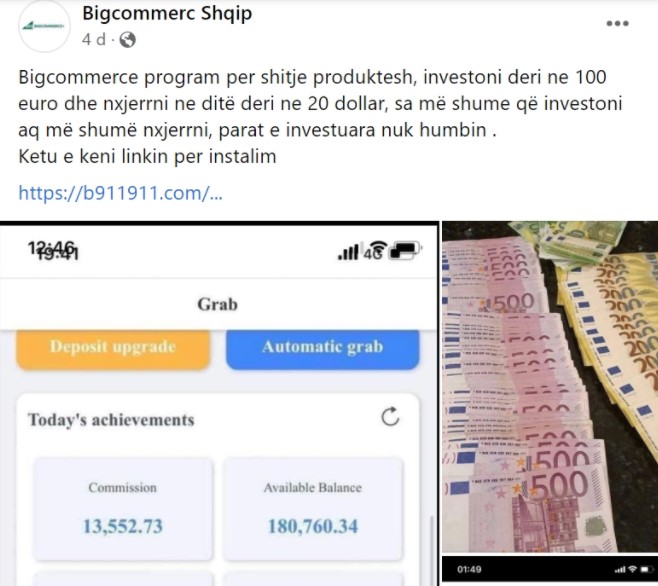Open the euro banknotes video thumbnail
The width and height of the screenshot is (658, 586).
550,402
